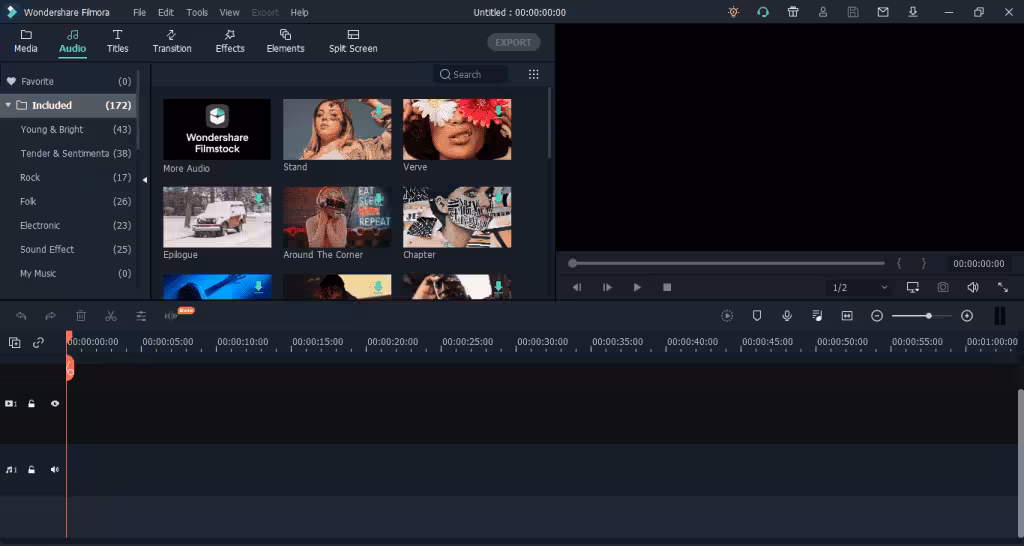The image size is (1024, 546).
Task: Click the beta audio waveform icon
Action: click(x=171, y=316)
